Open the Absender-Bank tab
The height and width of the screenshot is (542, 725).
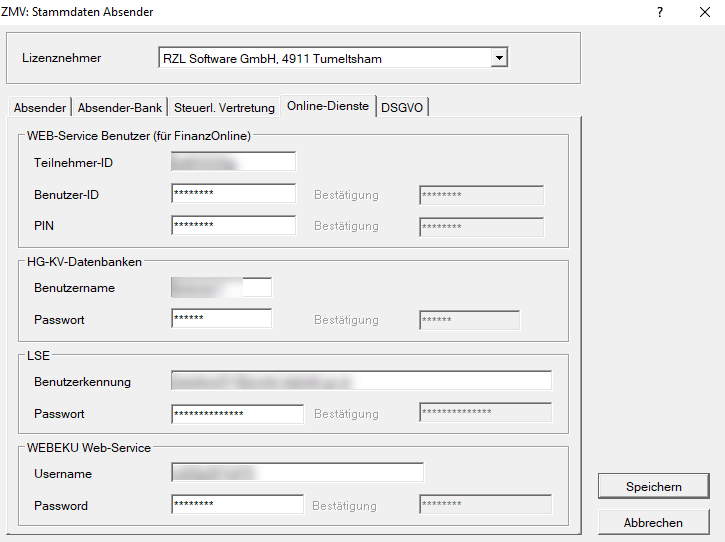[x=120, y=108]
